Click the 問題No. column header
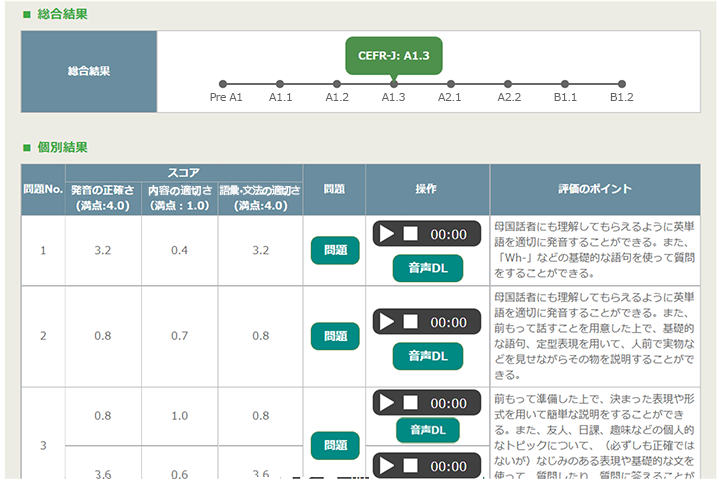This screenshot has width=721, height=483. (43, 189)
